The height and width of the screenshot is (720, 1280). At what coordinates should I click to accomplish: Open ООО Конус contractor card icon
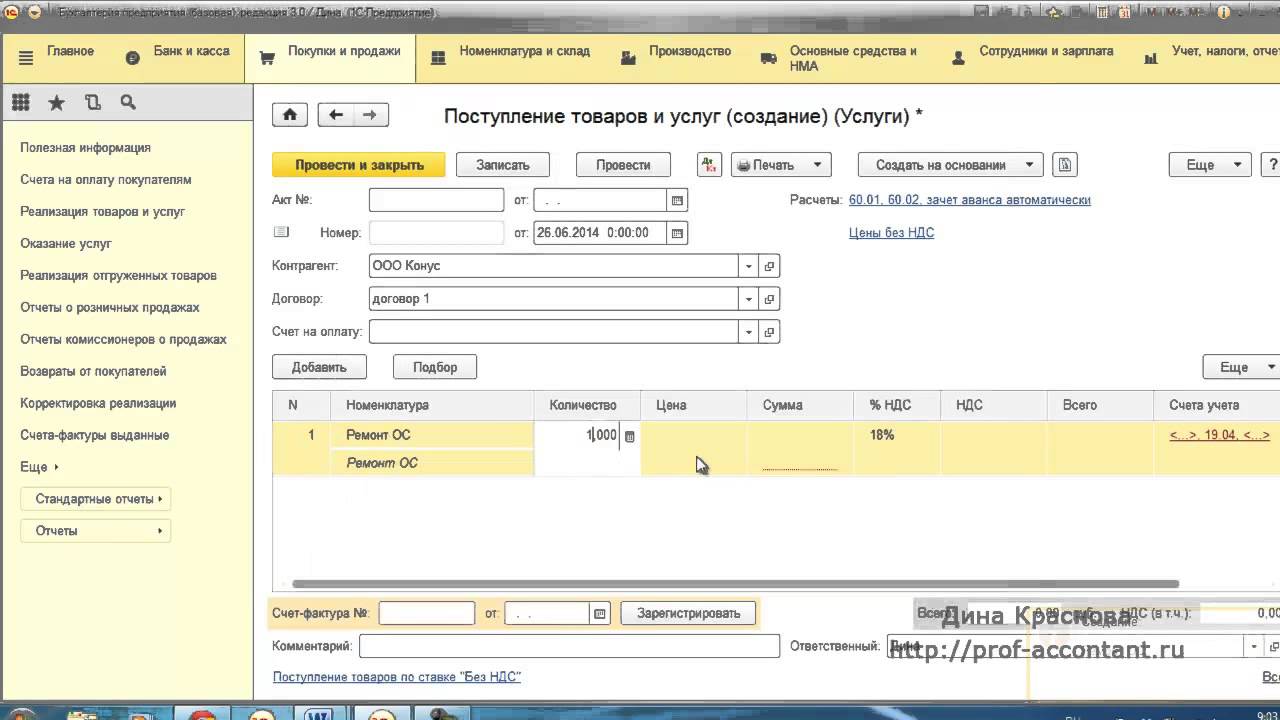click(769, 266)
